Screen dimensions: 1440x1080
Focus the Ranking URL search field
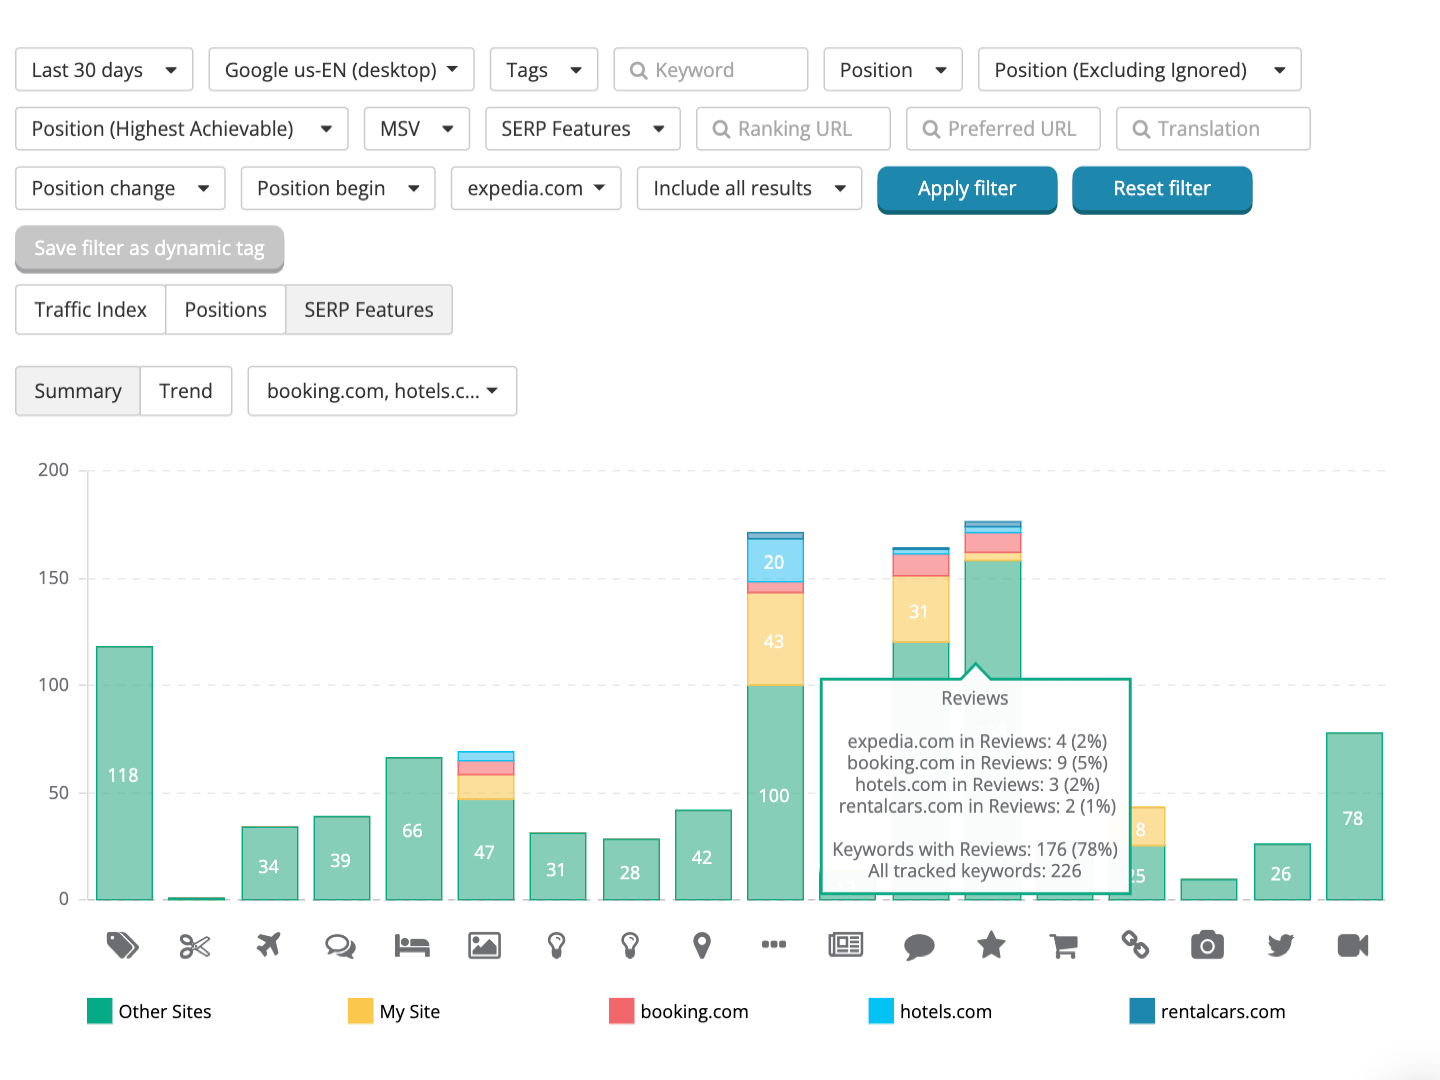[x=793, y=129]
